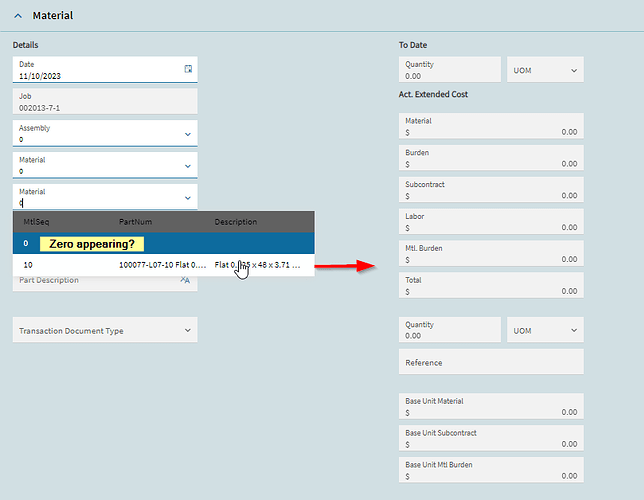The height and width of the screenshot is (500, 644).
Task: Click the Material section heading
Action: 53,16
